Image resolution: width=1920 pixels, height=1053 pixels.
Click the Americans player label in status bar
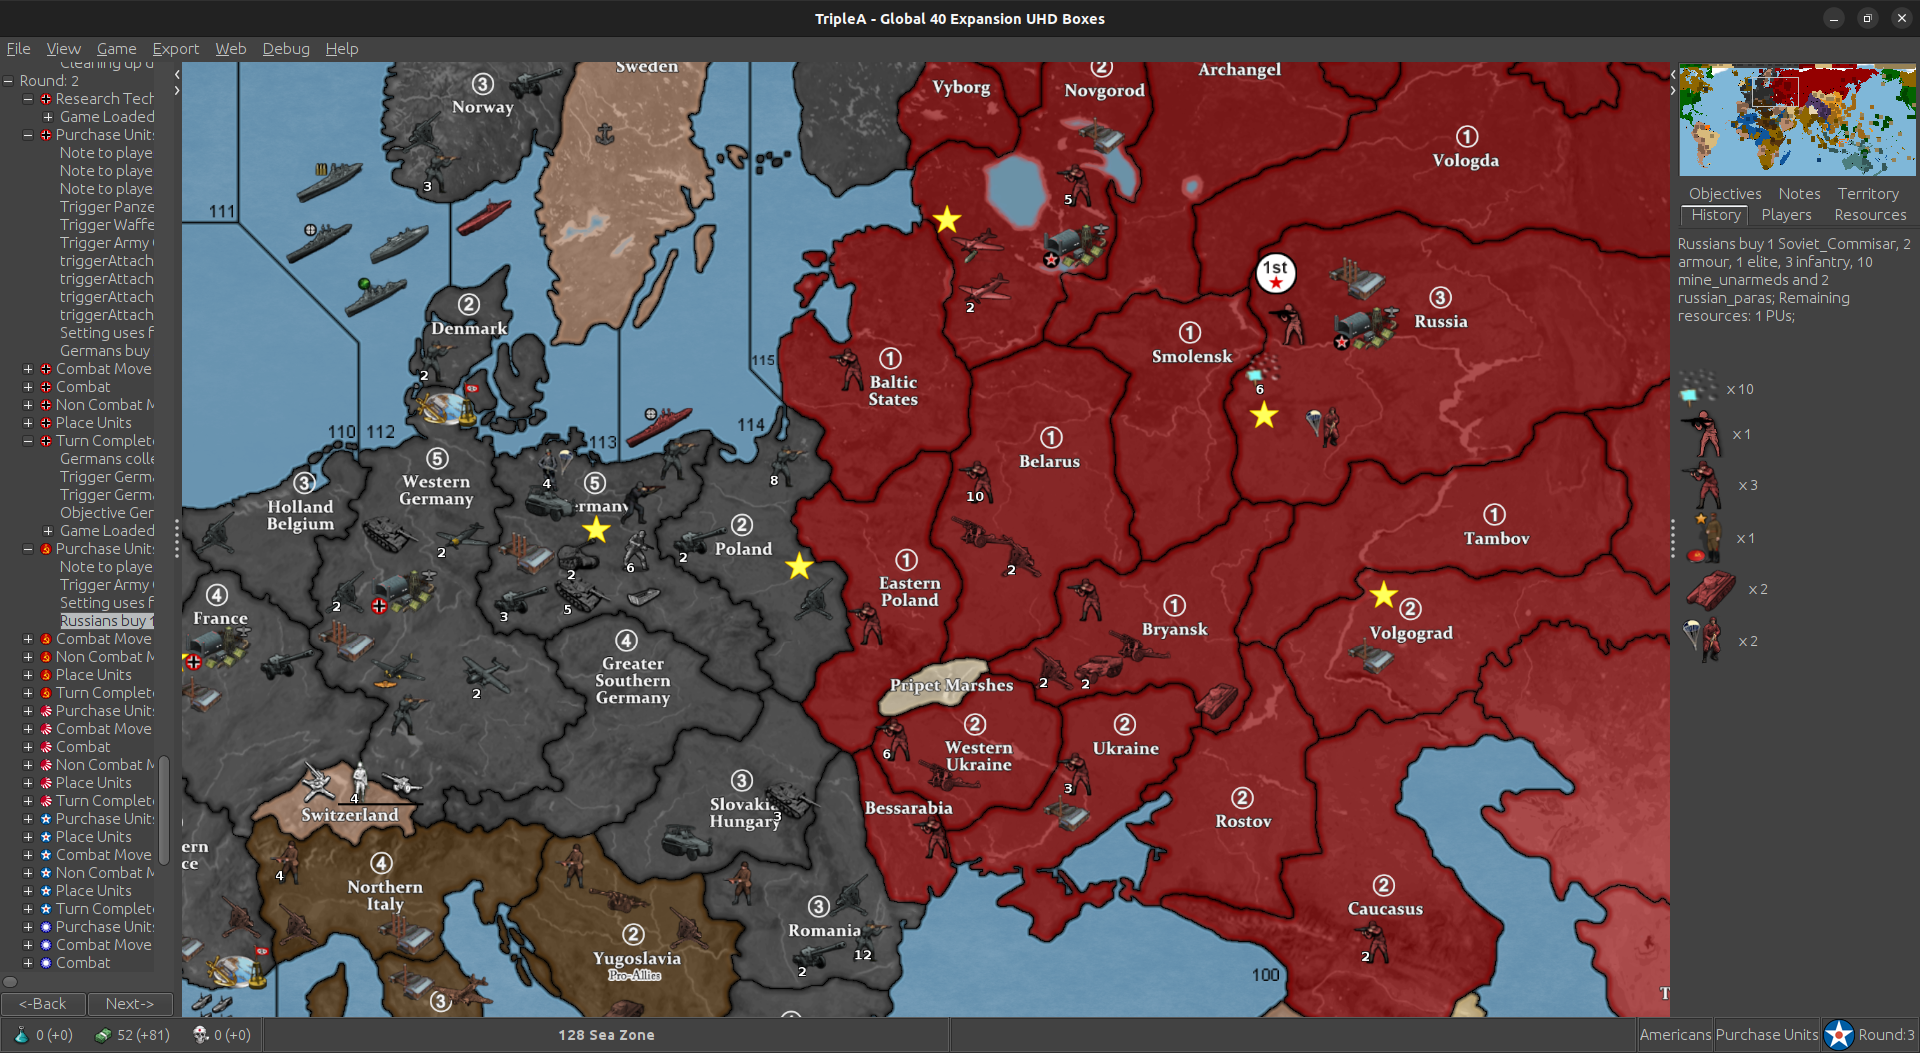pos(1675,1035)
